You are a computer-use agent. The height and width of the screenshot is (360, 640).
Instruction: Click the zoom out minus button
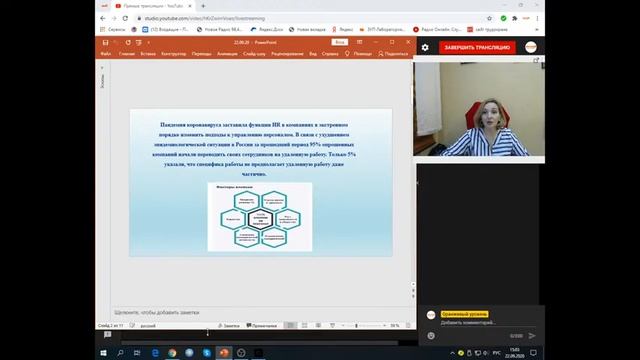(343, 326)
